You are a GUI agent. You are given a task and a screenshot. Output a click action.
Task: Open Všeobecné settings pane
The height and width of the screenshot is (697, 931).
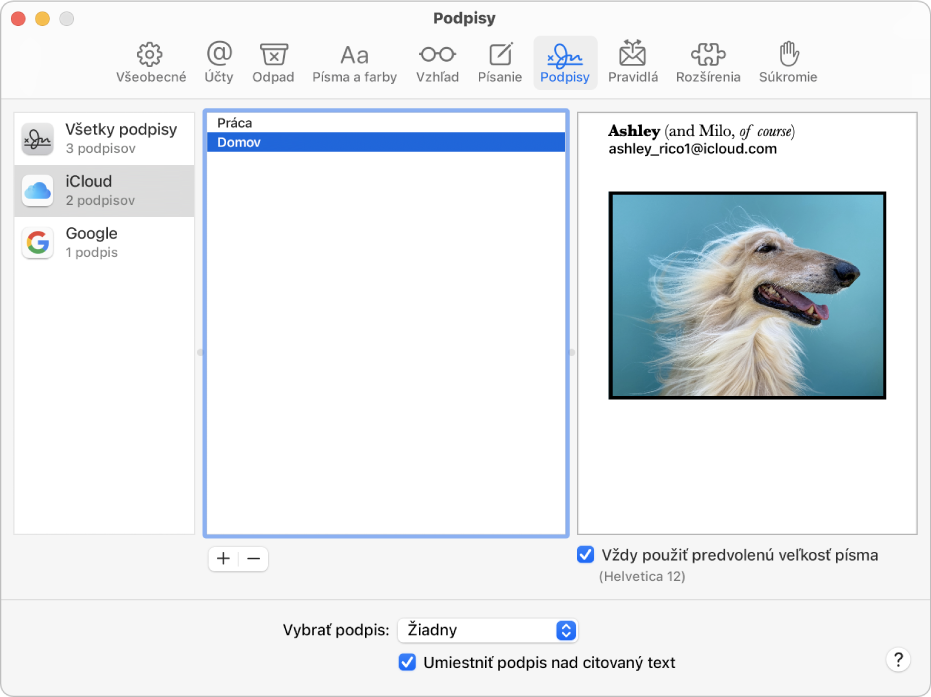pos(149,60)
